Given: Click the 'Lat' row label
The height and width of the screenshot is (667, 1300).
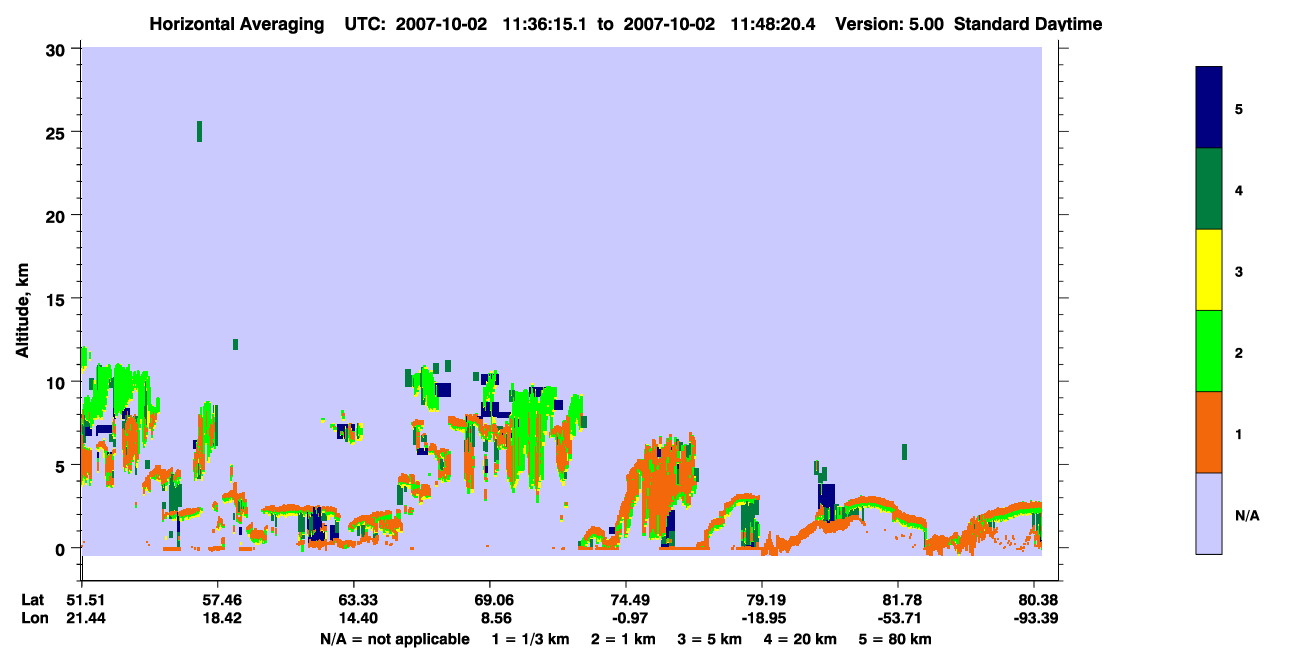Looking at the screenshot, I should click(33, 600).
